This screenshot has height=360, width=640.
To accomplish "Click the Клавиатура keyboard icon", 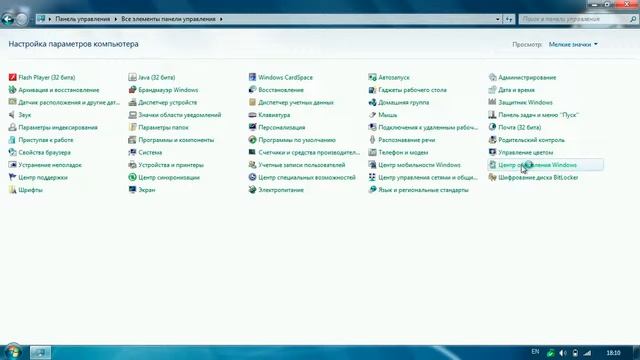I will [252, 115].
